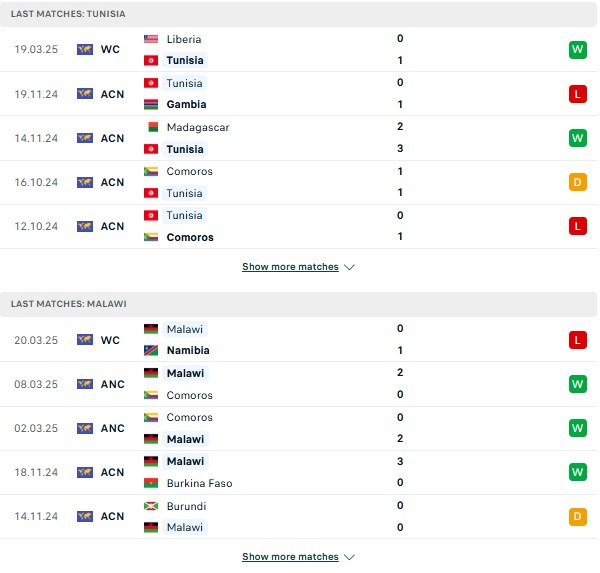
Task: Select the Last Matches: Malawi header
Action: click(298, 304)
